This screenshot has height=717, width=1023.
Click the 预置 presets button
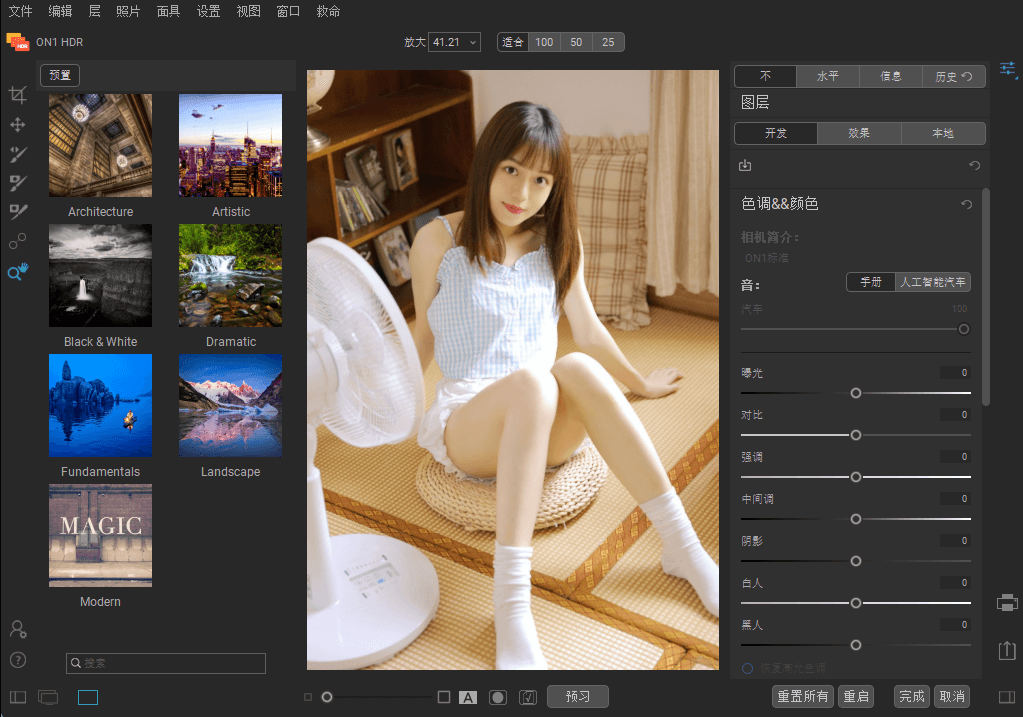pyautogui.click(x=60, y=75)
